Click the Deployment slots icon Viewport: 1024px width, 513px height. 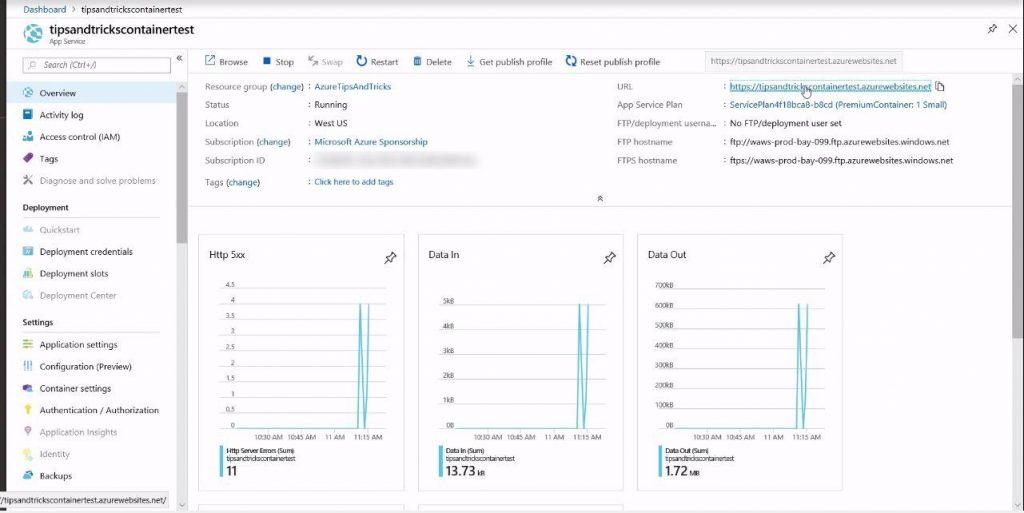pos(27,273)
